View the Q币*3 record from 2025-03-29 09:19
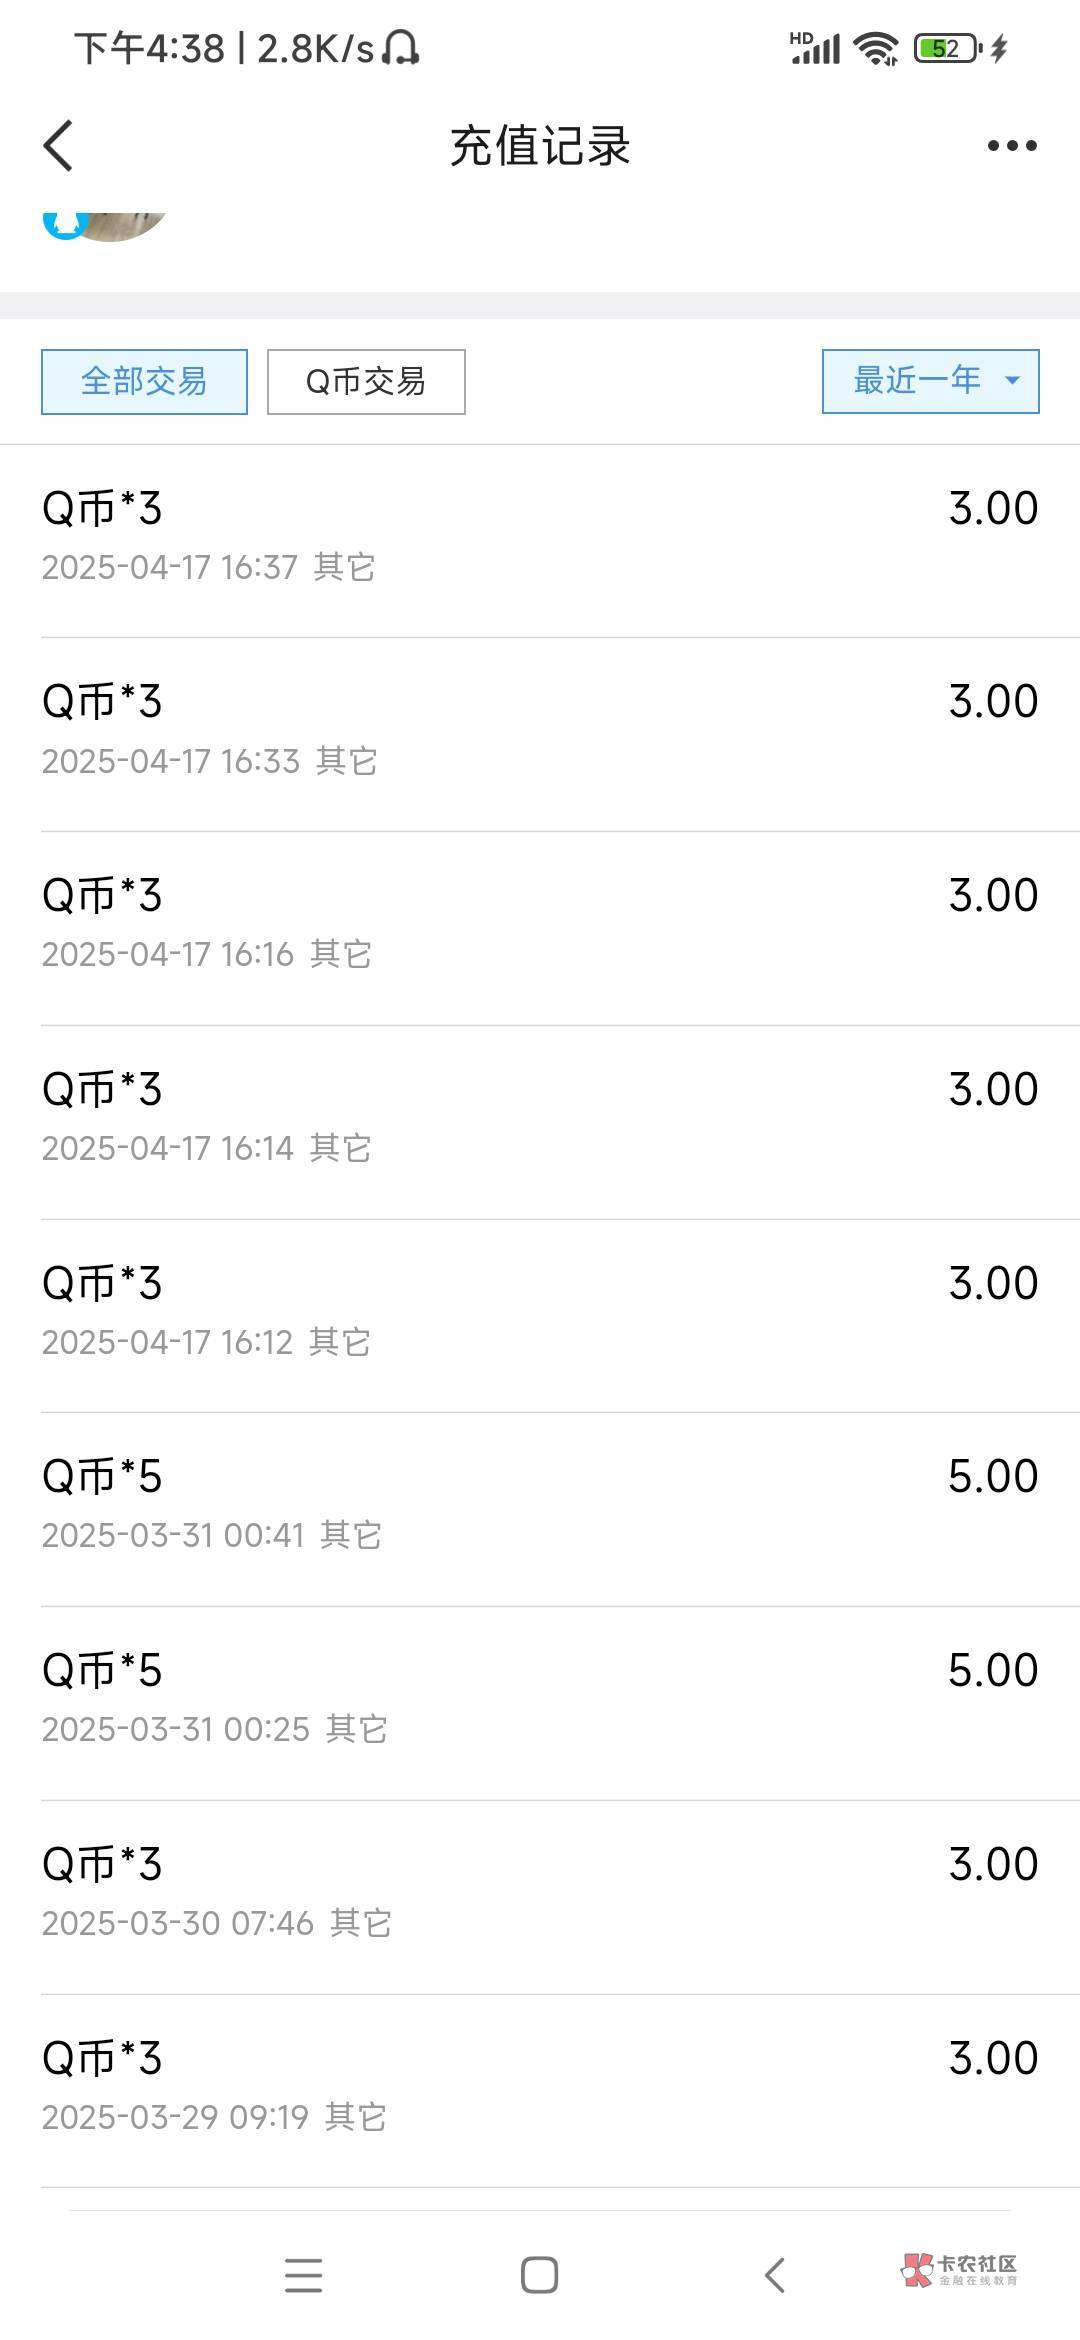The image size is (1080, 2340). (540, 2088)
